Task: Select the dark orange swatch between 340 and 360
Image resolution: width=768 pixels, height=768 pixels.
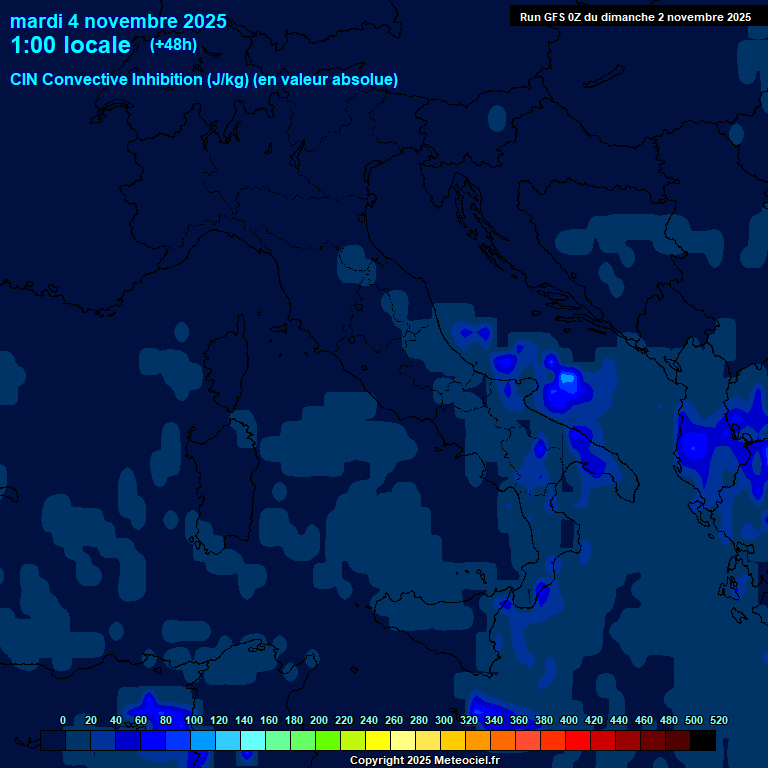Action: point(503,741)
